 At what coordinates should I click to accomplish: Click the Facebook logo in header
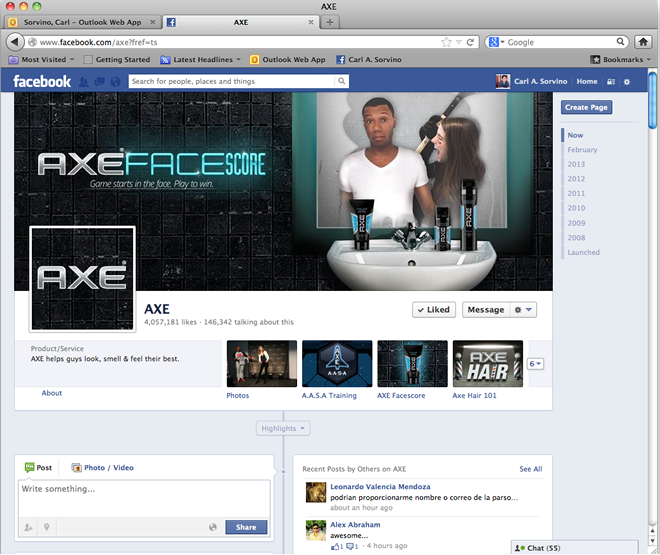[x=41, y=81]
